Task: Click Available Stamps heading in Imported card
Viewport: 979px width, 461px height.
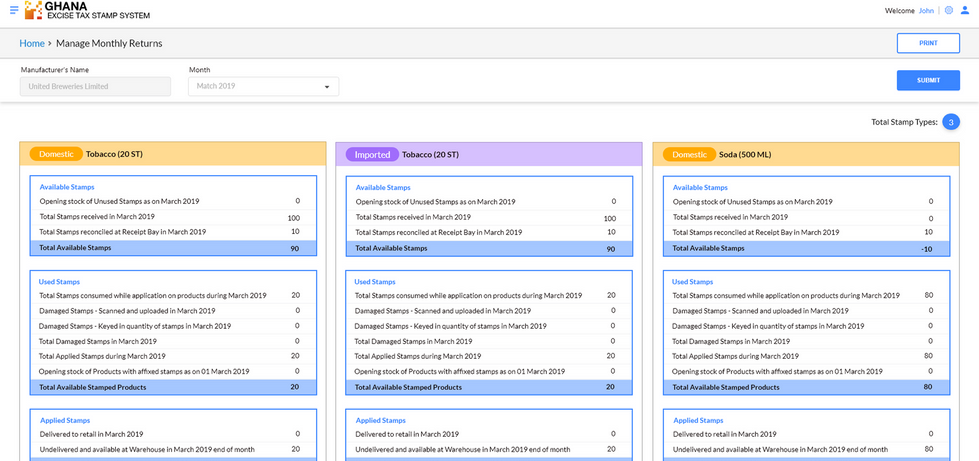Action: tap(383, 187)
